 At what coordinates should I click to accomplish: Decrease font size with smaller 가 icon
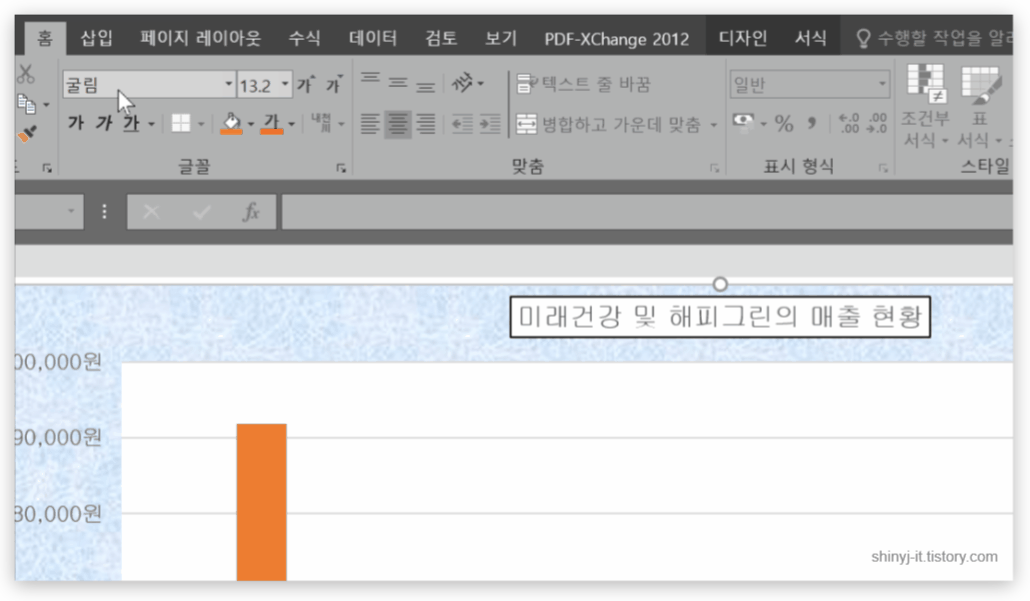[x=334, y=84]
